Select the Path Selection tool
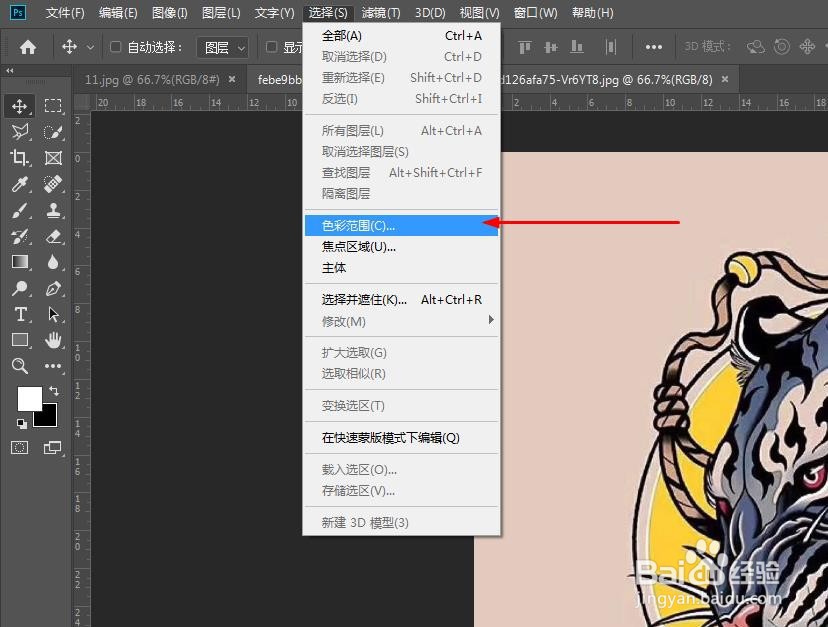This screenshot has width=828, height=627. [53, 314]
